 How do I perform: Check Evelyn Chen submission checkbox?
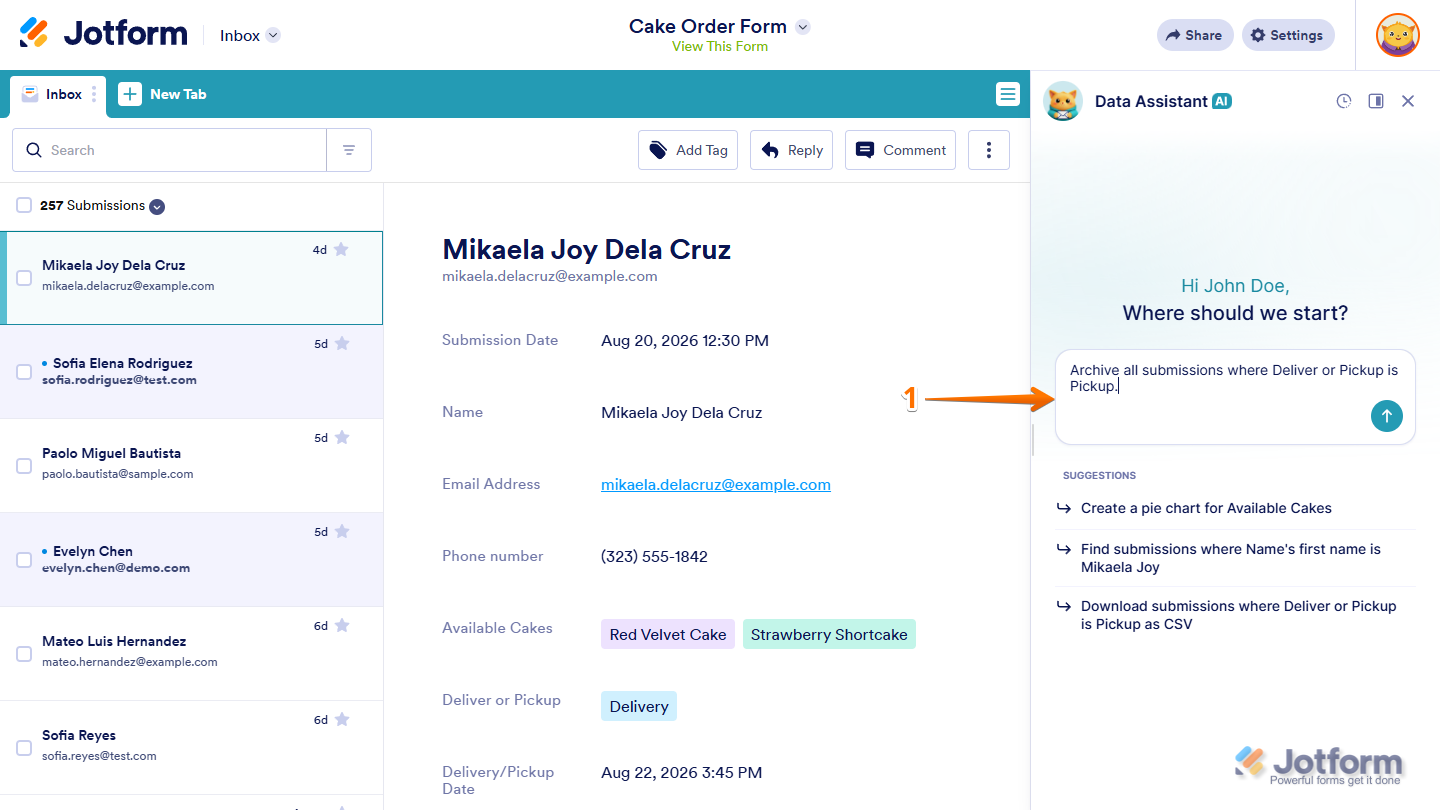[x=24, y=560]
